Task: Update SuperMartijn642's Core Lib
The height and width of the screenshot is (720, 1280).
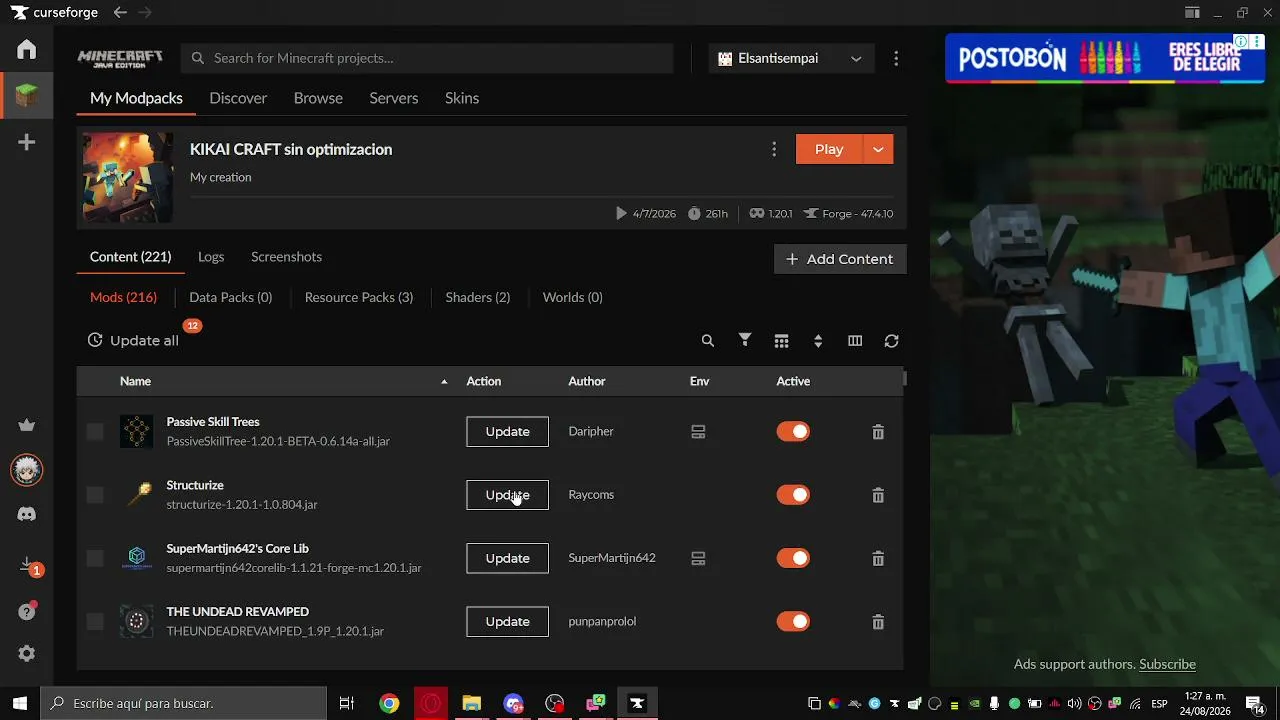Action: click(507, 558)
